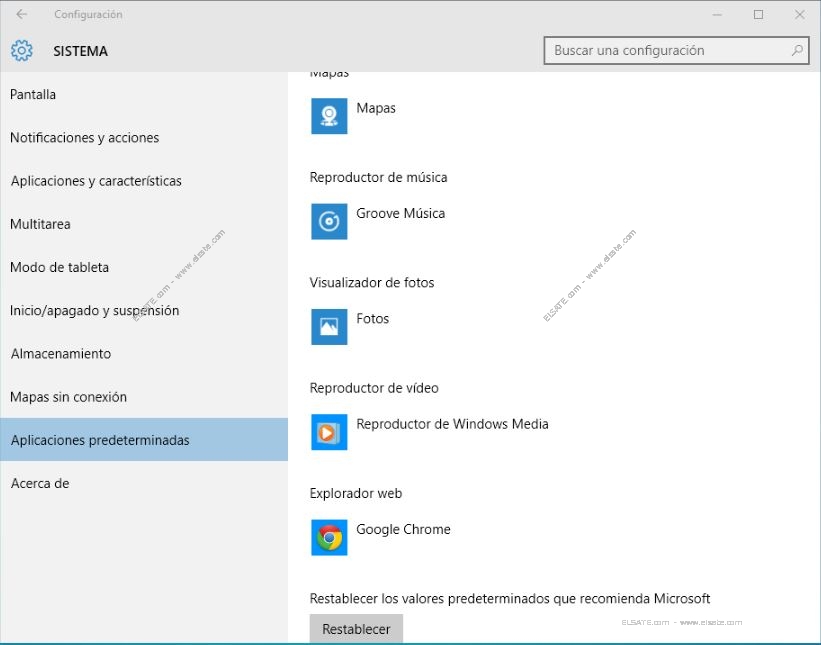Screen dimensions: 821x645
Task: Click the search magnifier icon
Action: 797,50
